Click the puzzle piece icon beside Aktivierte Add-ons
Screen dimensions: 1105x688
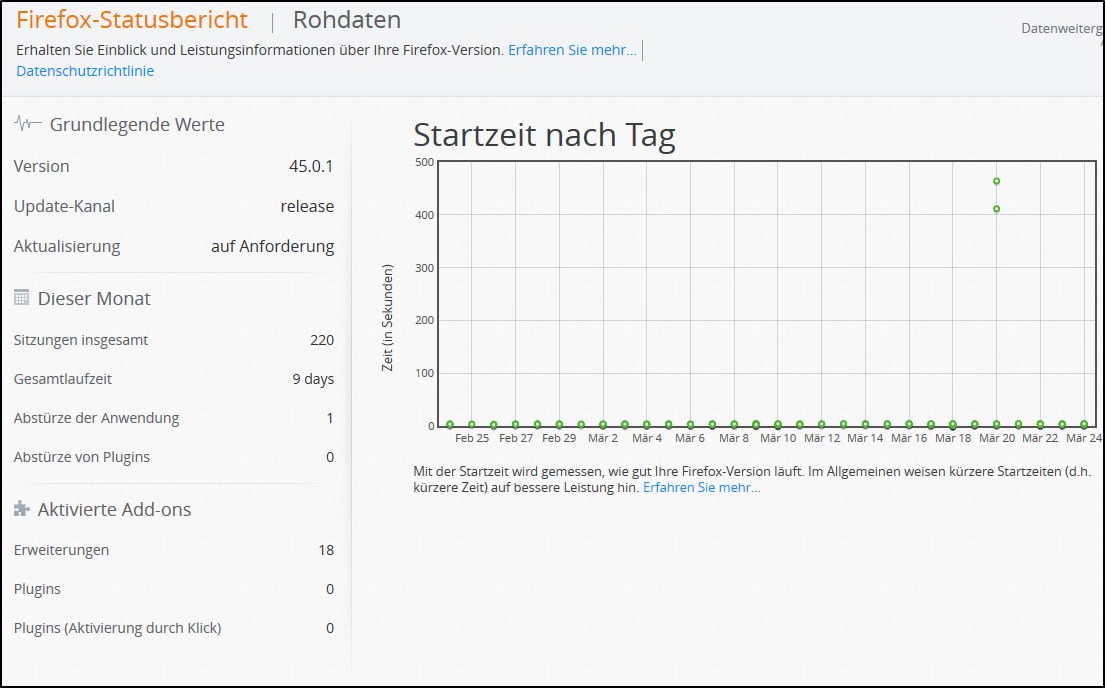(22, 508)
